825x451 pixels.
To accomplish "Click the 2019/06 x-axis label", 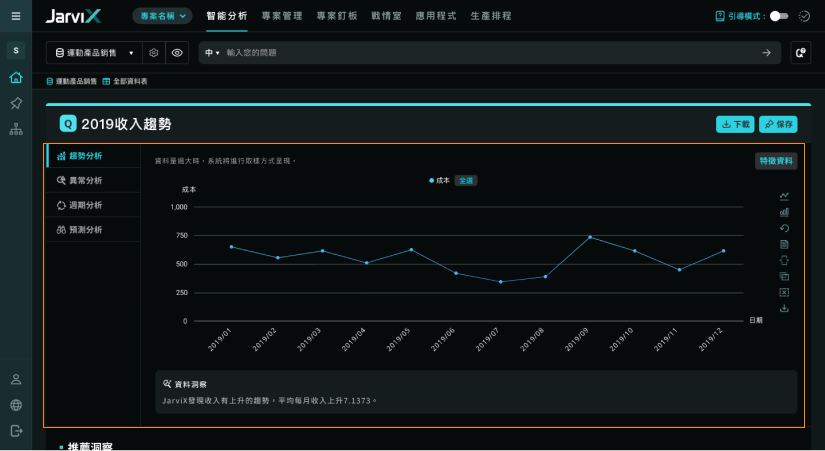I will (x=443, y=339).
